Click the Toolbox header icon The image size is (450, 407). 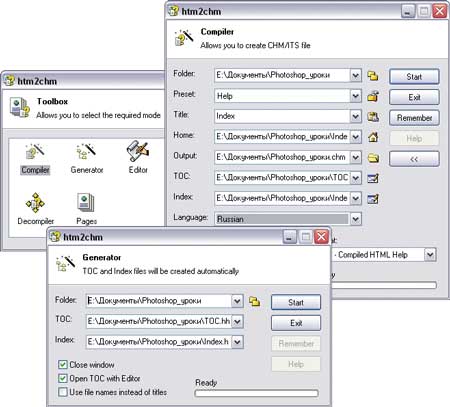[19, 107]
